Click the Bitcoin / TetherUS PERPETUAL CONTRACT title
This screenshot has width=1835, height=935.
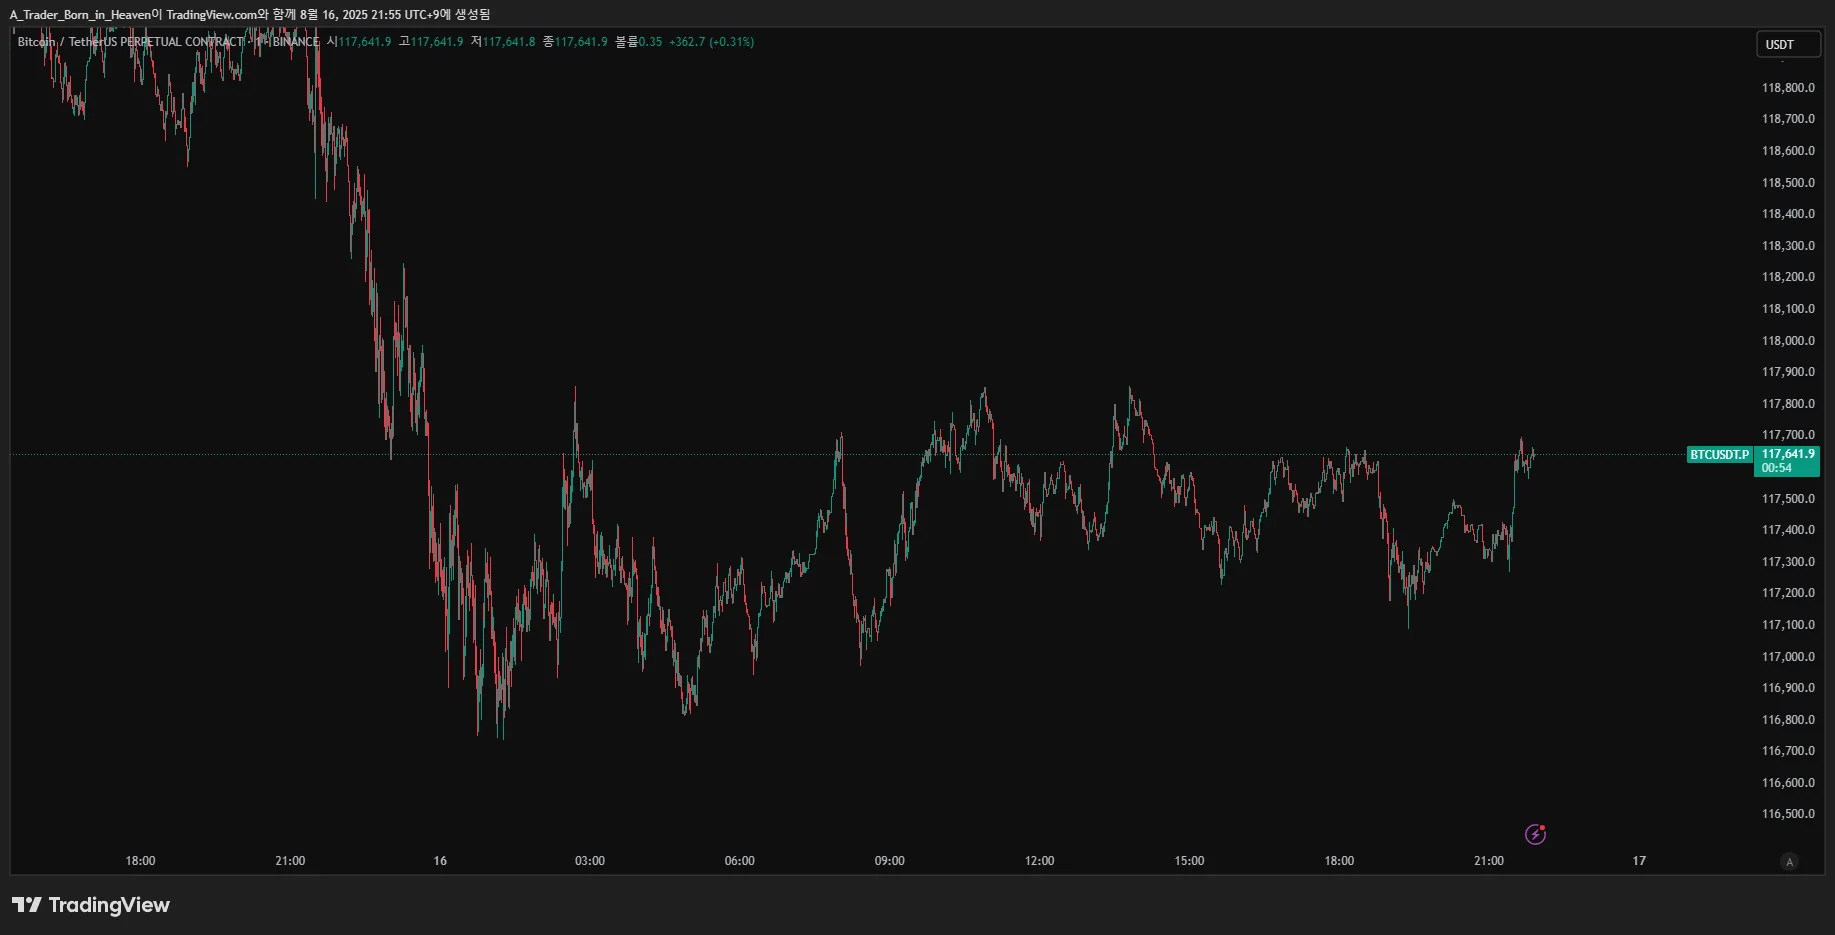pos(130,42)
